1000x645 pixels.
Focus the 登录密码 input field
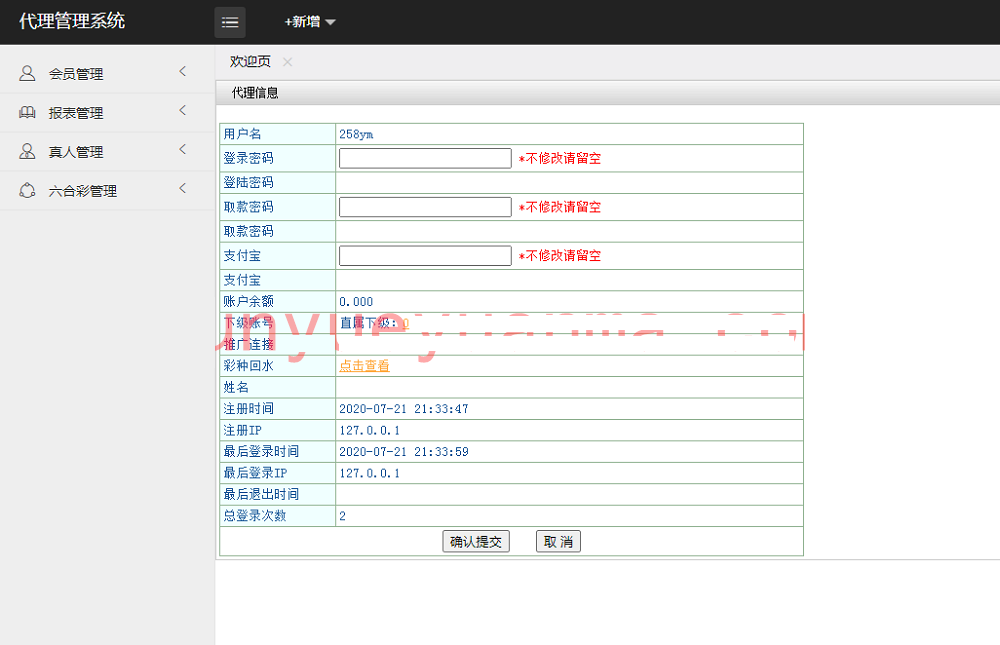point(425,158)
